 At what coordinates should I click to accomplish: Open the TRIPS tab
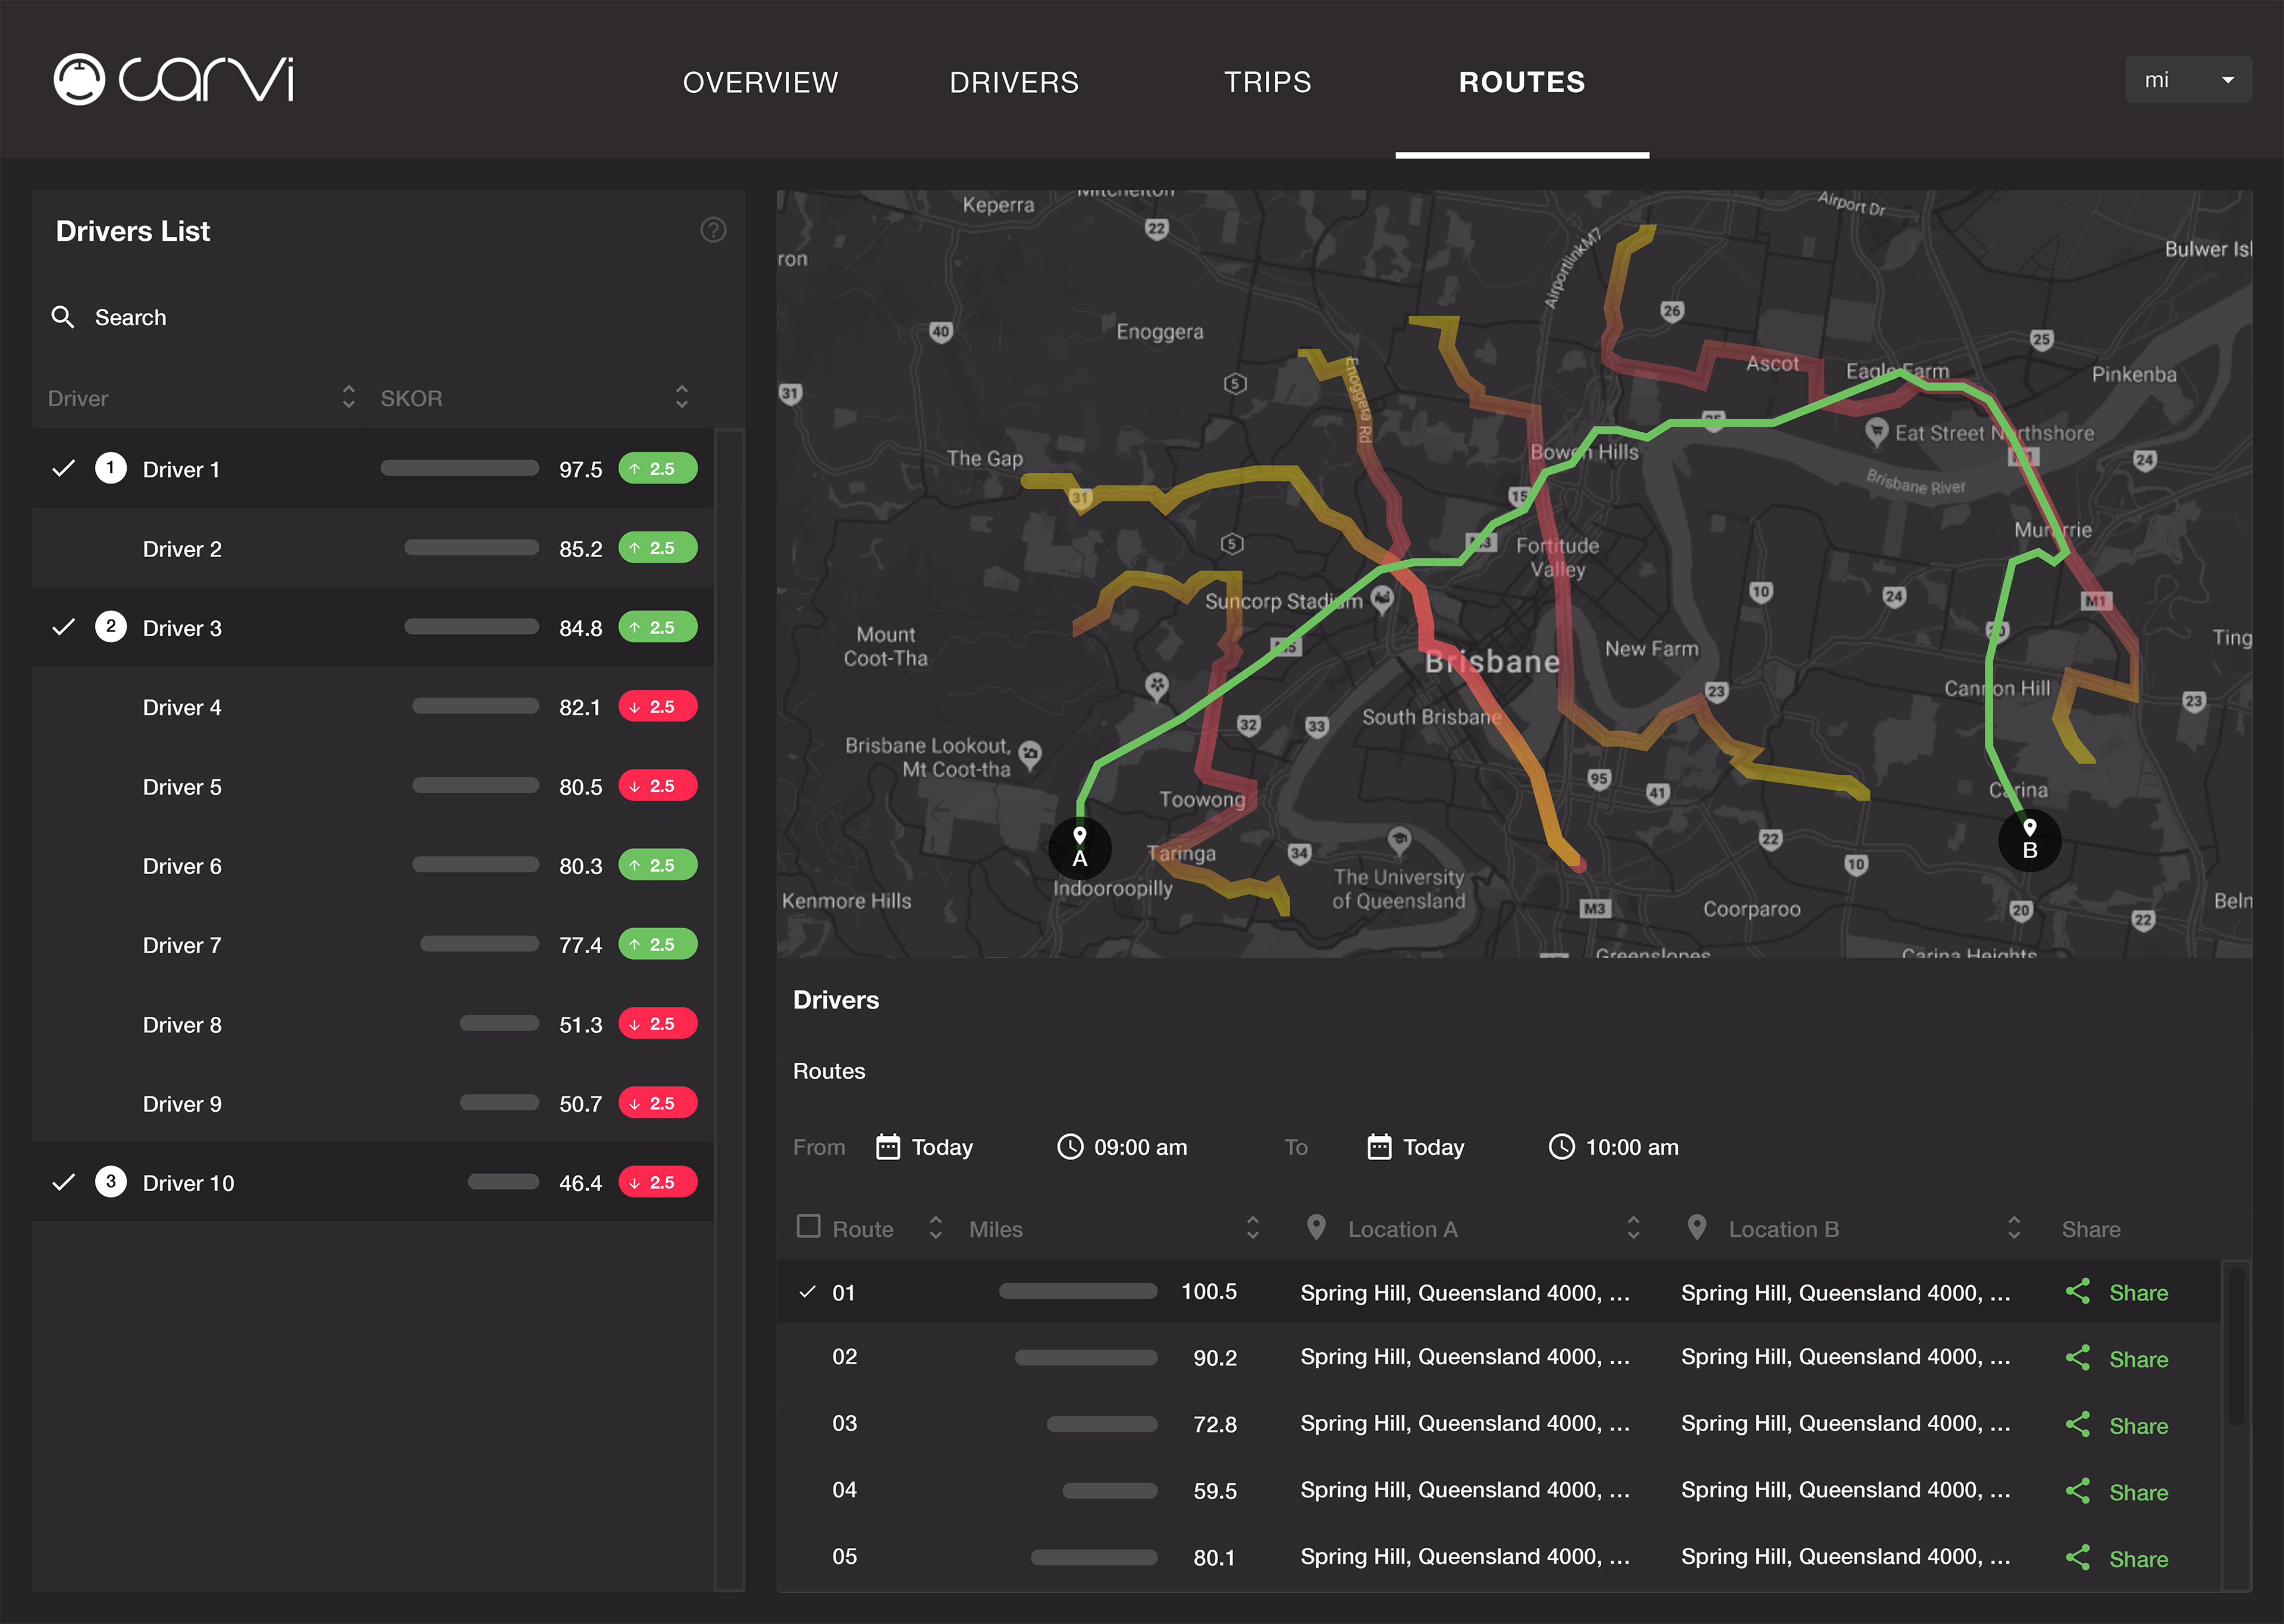[1267, 82]
